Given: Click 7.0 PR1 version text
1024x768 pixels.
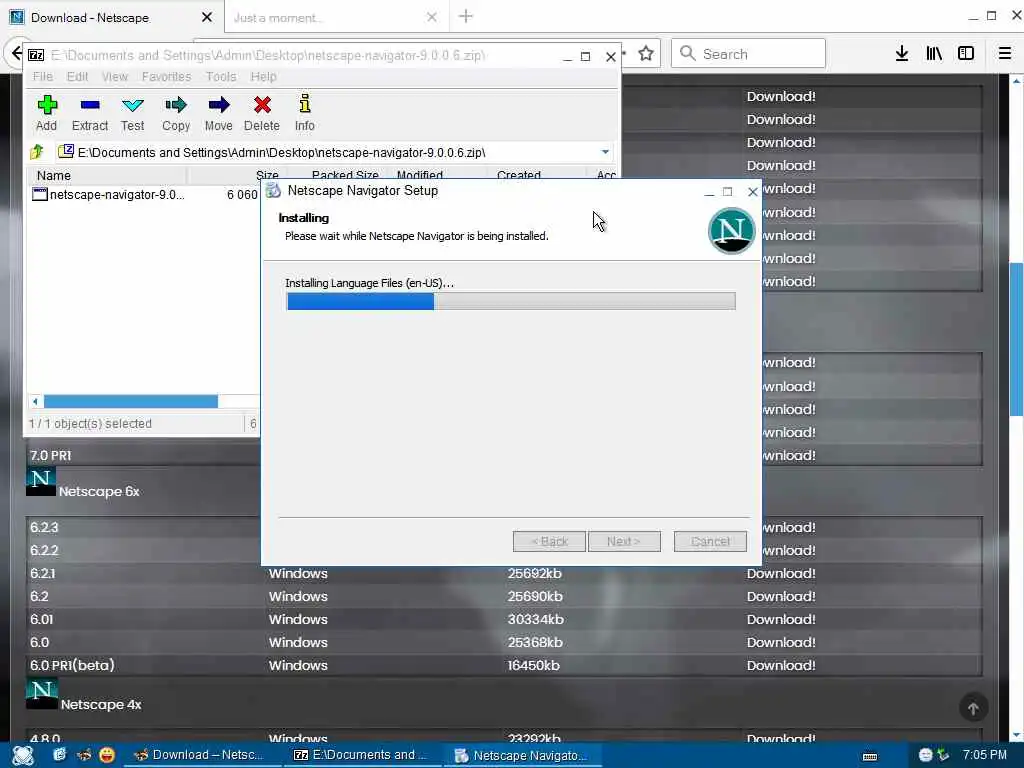Looking at the screenshot, I should (x=50, y=455).
